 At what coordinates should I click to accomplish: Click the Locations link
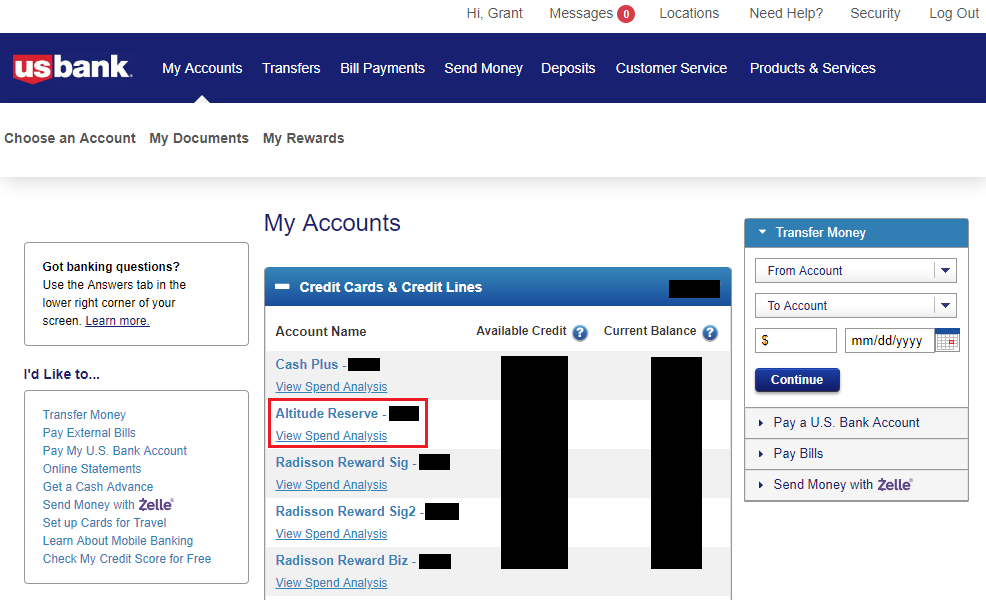pyautogui.click(x=689, y=13)
